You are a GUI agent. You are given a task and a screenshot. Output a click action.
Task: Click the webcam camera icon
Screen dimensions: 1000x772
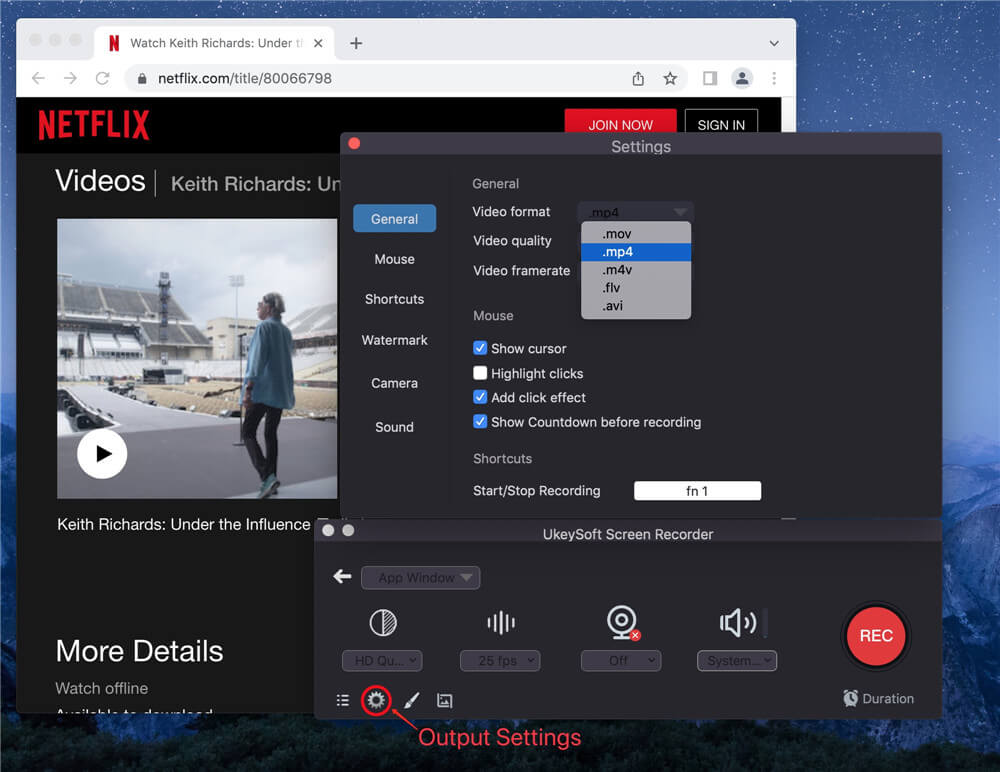coord(622,622)
